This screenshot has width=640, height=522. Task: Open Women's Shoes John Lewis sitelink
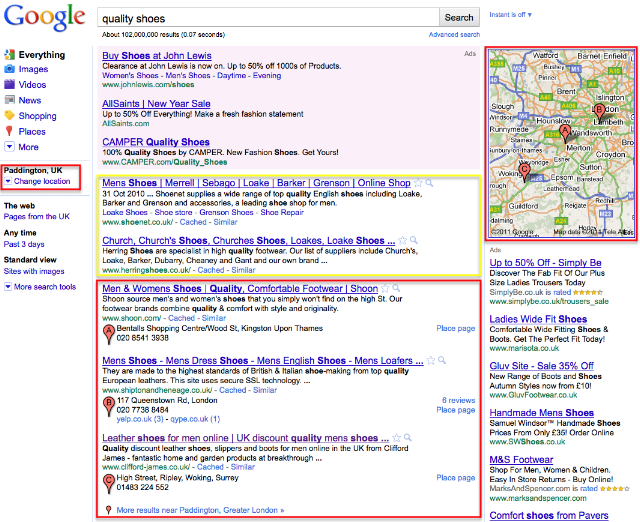pyautogui.click(x=130, y=76)
